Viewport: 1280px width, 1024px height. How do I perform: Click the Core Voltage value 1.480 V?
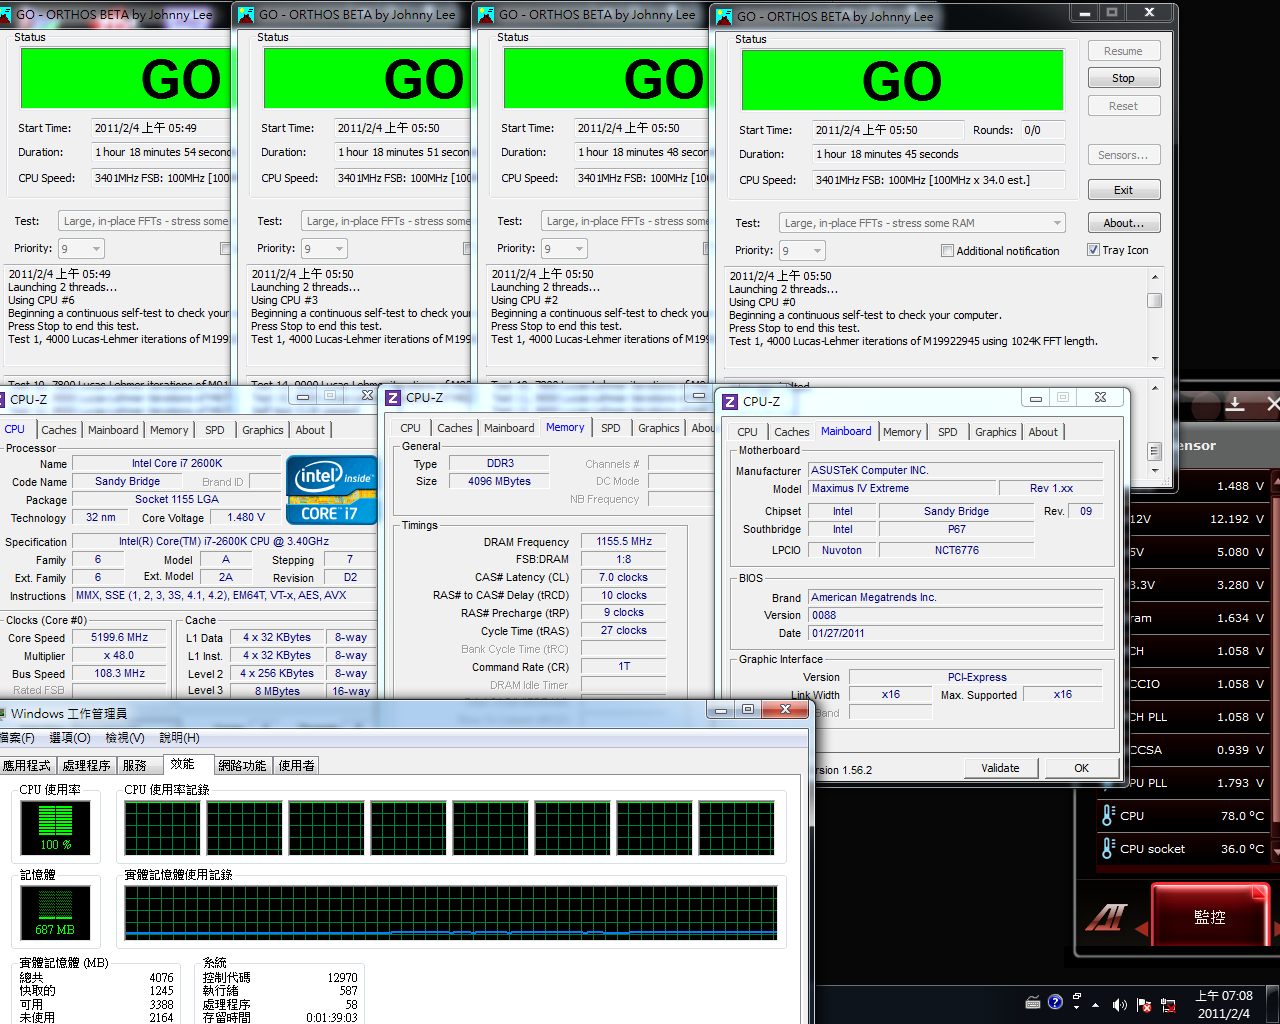click(x=245, y=517)
